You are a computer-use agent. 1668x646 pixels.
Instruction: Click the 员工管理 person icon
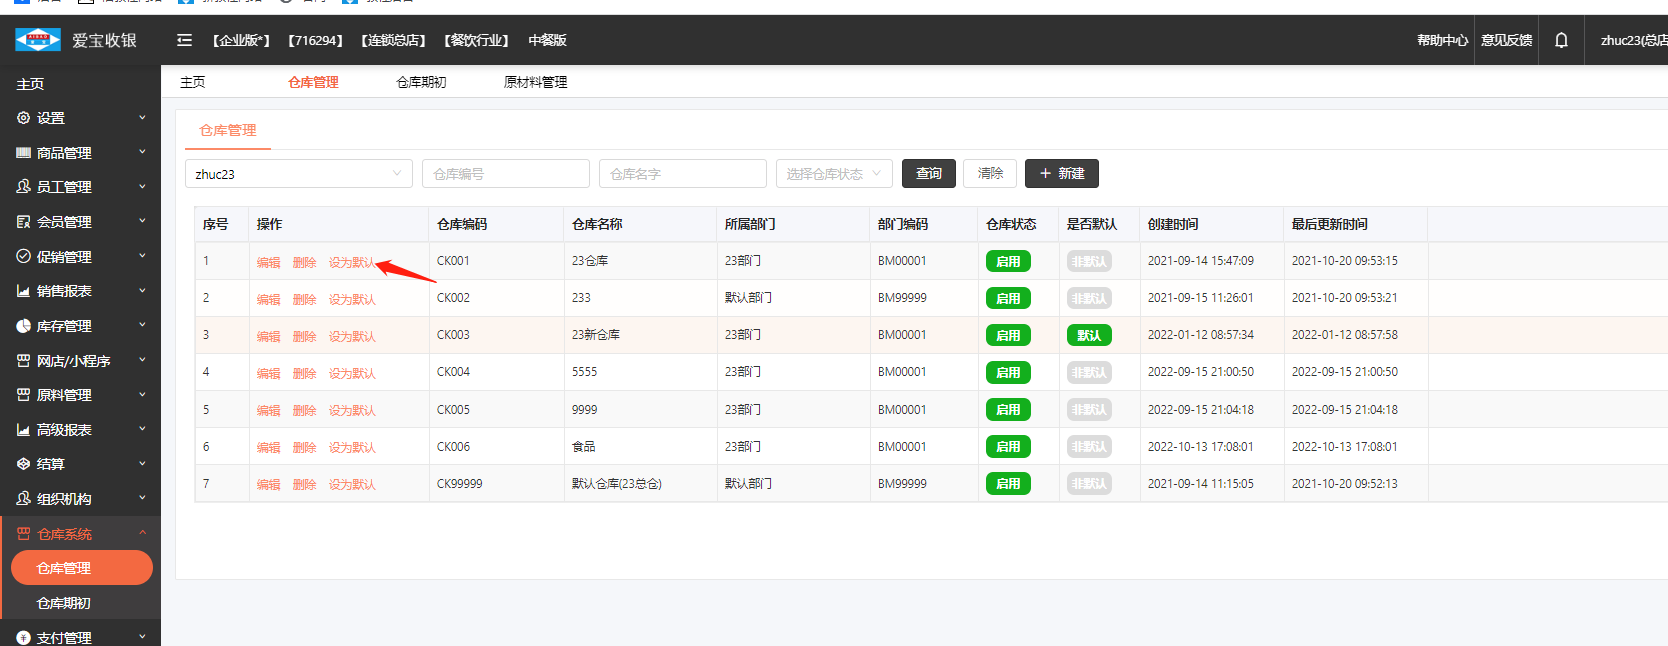point(24,187)
